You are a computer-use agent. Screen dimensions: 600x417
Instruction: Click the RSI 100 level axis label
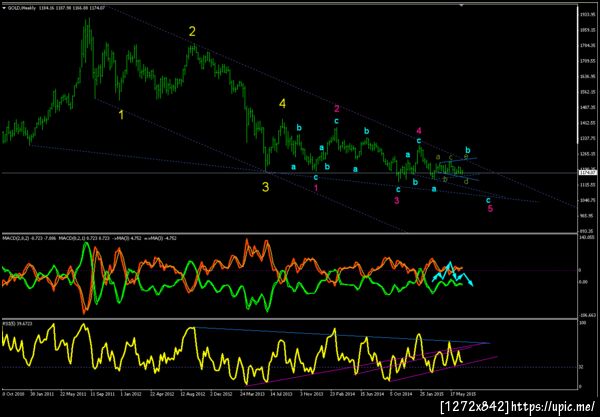click(581, 324)
